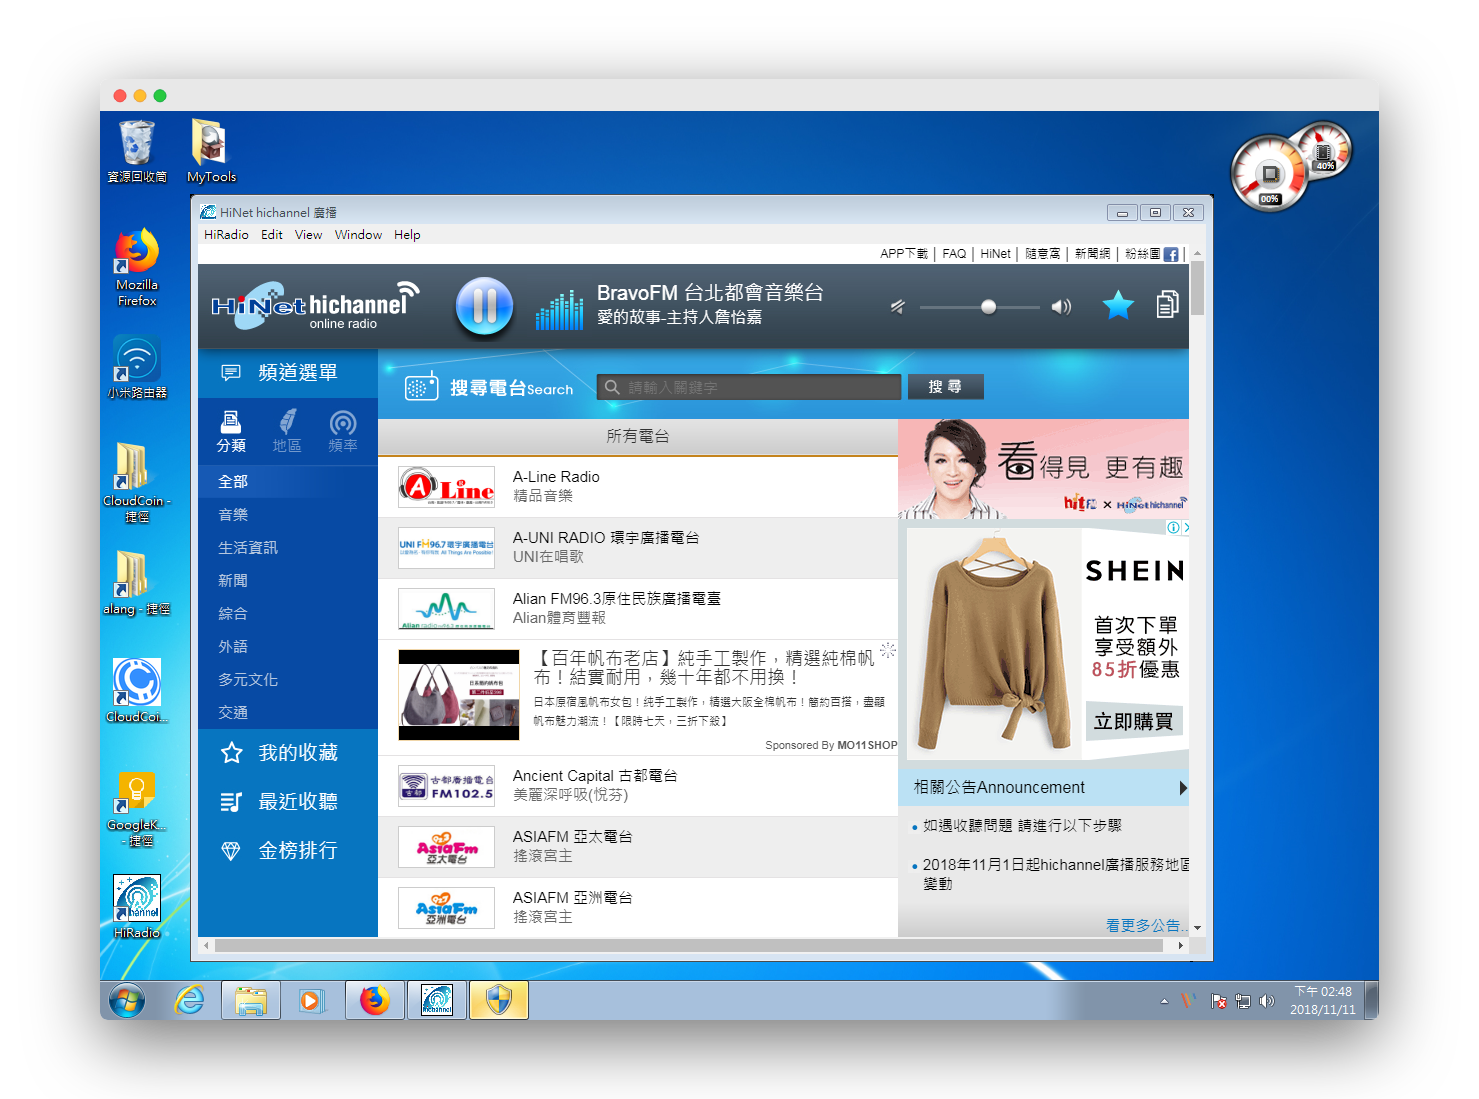The height and width of the screenshot is (1099, 1479).
Task: Play ASIAFM 亞太電台 station
Action: [638, 847]
